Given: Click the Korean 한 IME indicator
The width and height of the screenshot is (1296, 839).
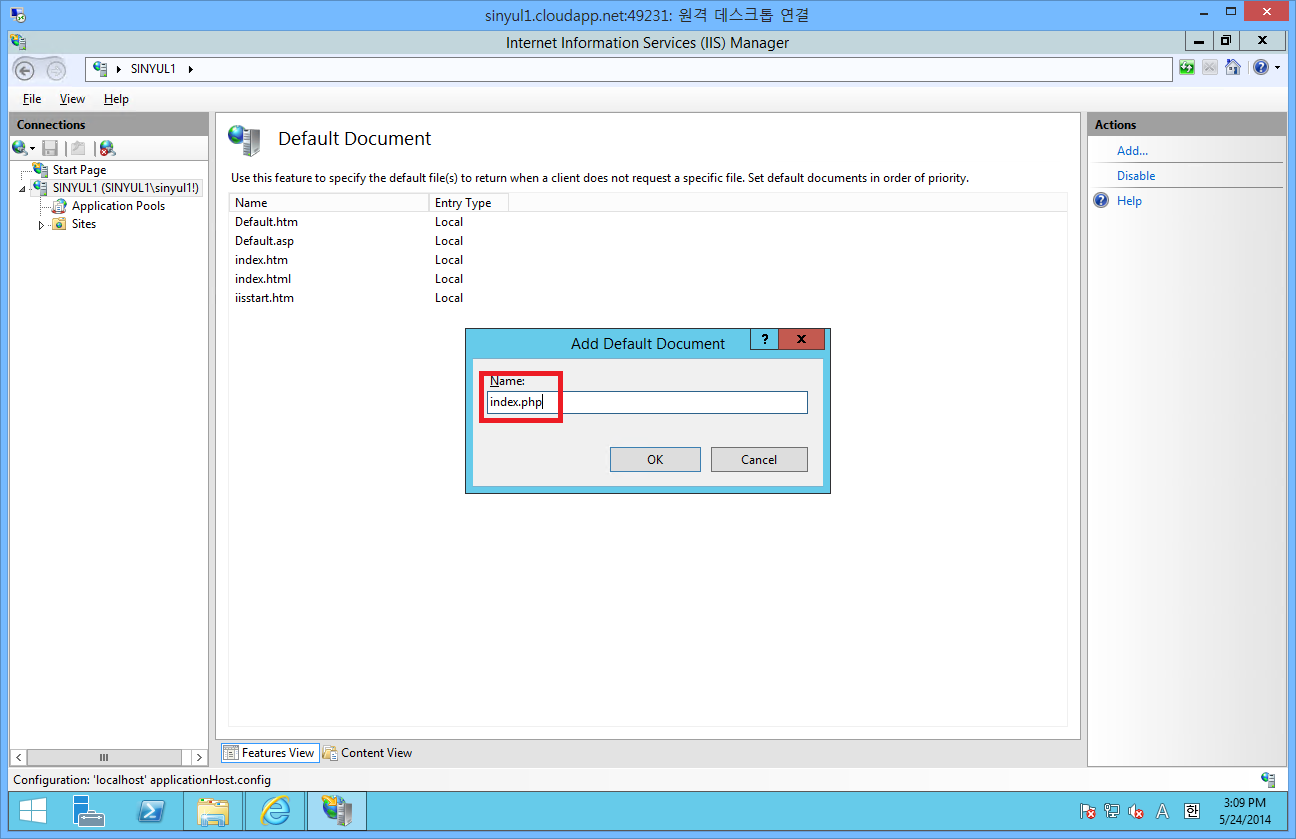Looking at the screenshot, I should (1191, 811).
